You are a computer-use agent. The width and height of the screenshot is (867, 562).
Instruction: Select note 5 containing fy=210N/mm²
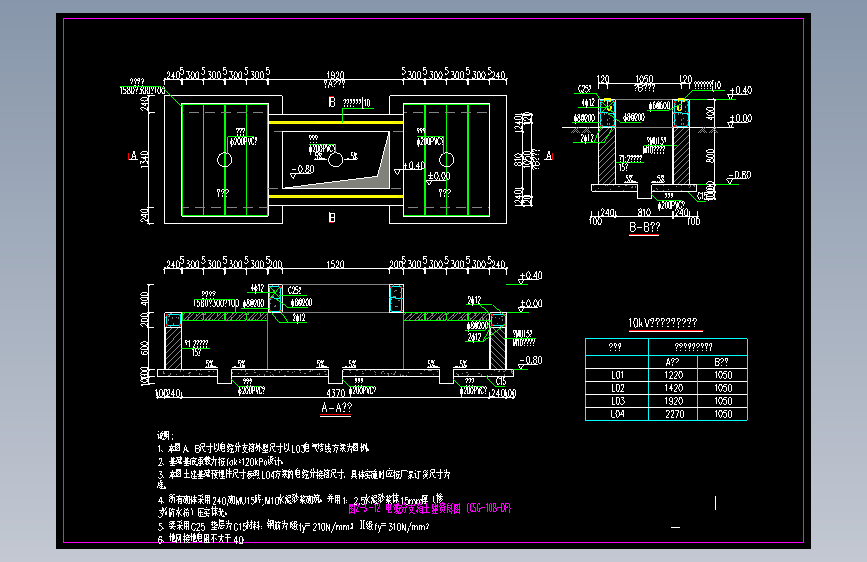pyautogui.click(x=294, y=526)
